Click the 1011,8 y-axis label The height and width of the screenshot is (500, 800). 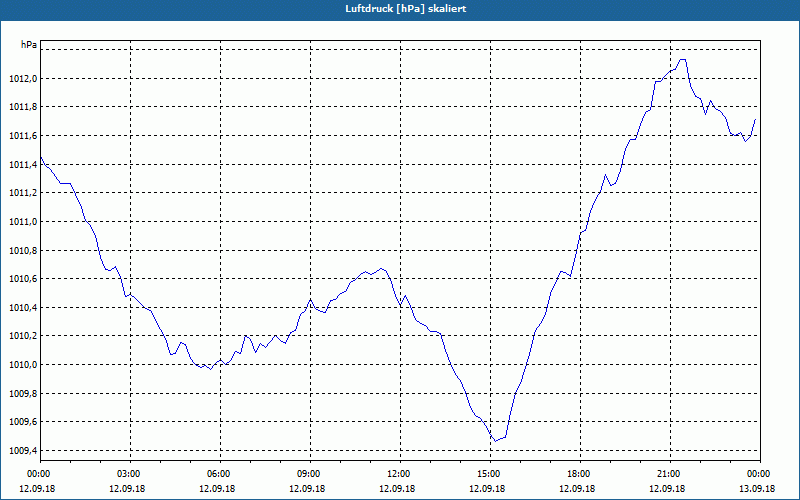(x=22, y=107)
